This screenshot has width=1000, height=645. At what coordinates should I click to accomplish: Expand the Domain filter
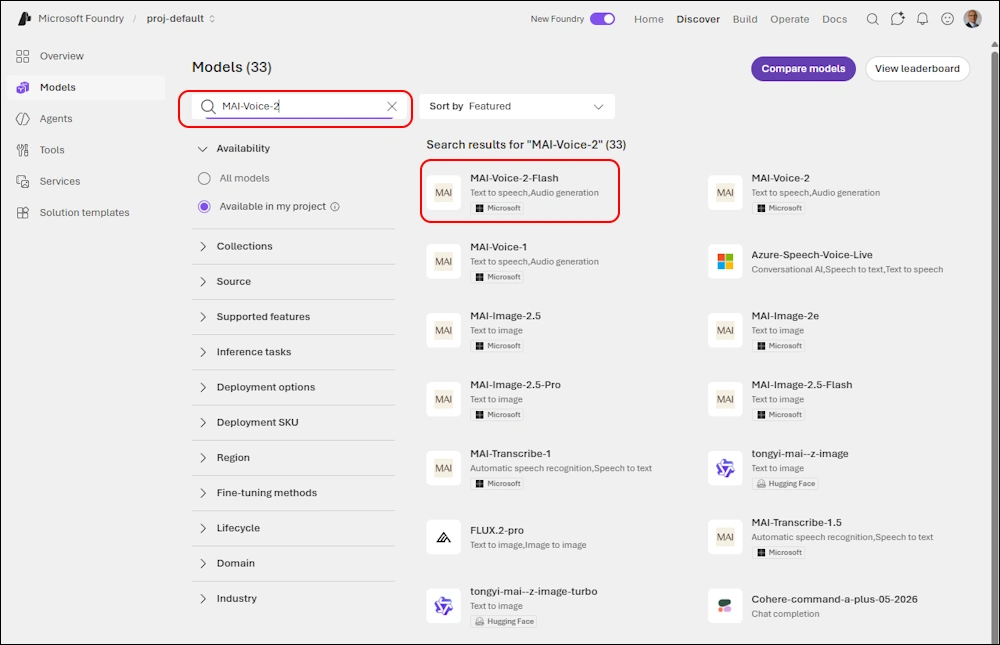point(293,563)
